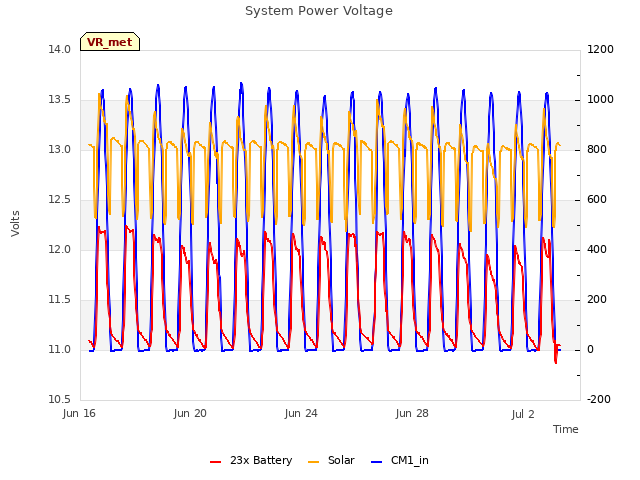Click the Jul 2 x-axis tick label
640x480 pixels.
click(523, 414)
